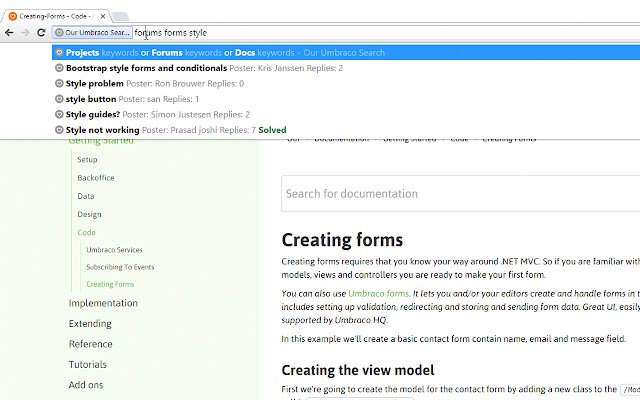Expand the Tutorials section in the sidebar
640x400 pixels.
88,364
